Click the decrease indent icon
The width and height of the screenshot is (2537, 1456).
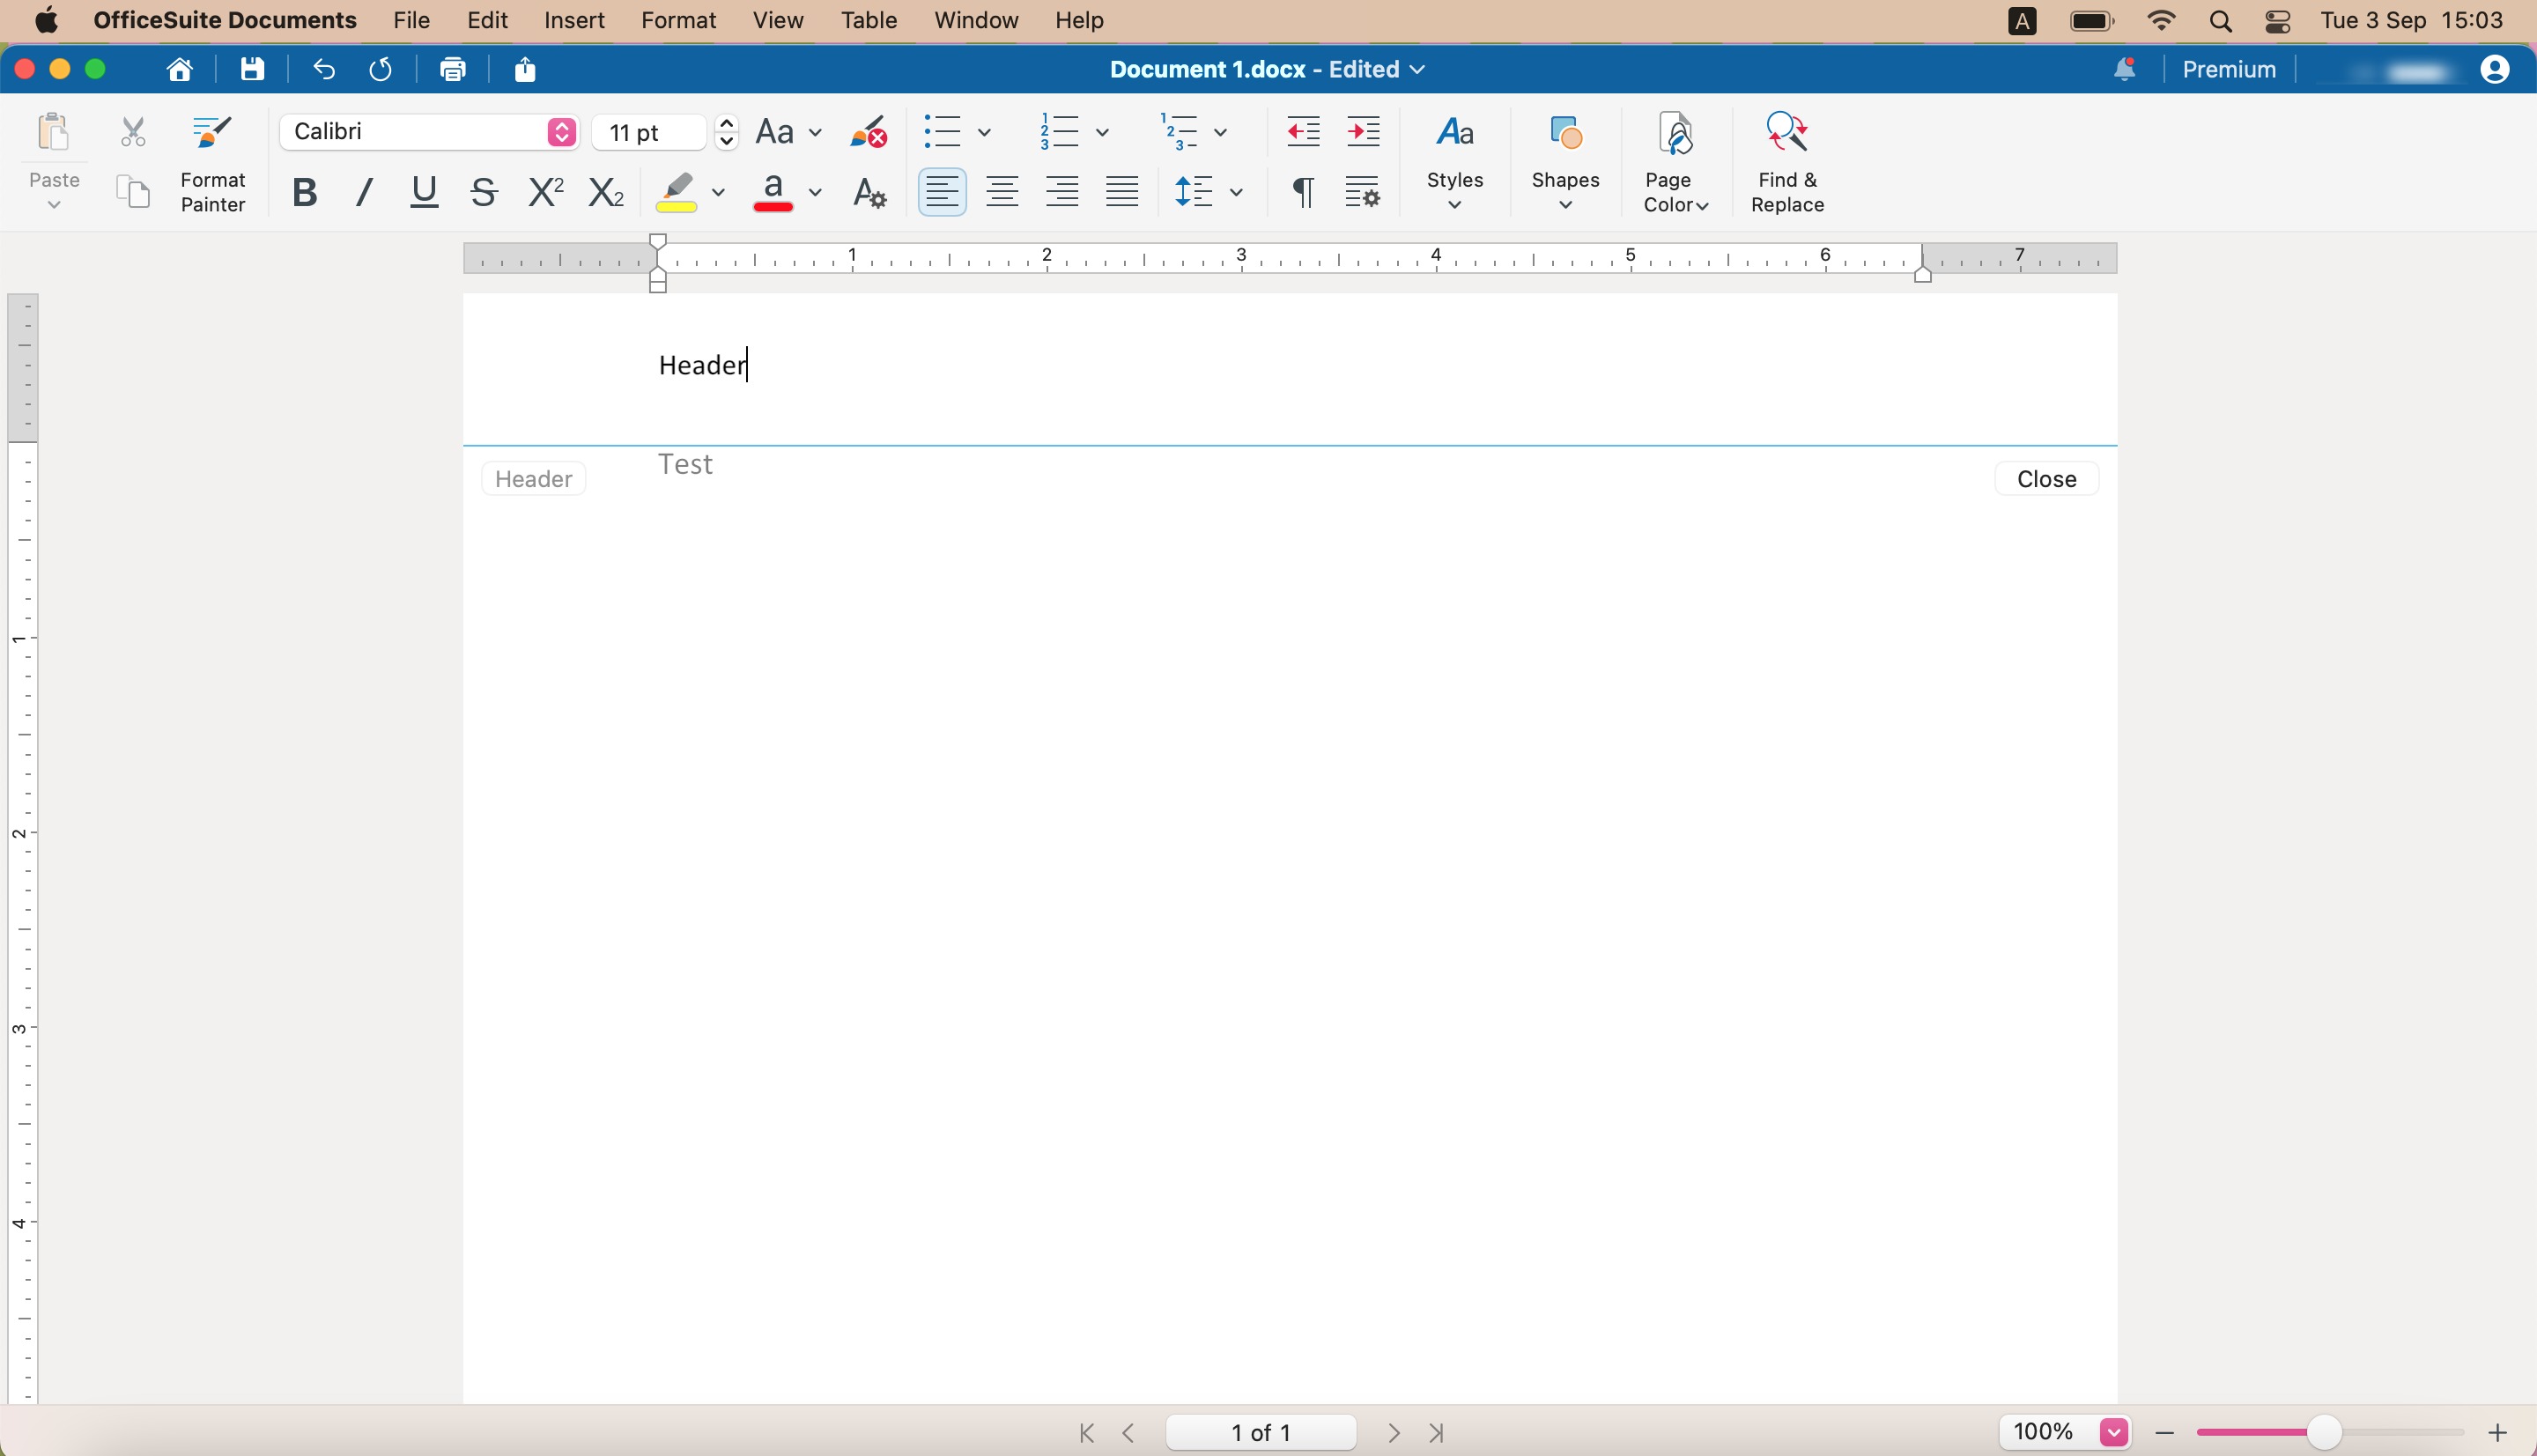tap(1303, 132)
